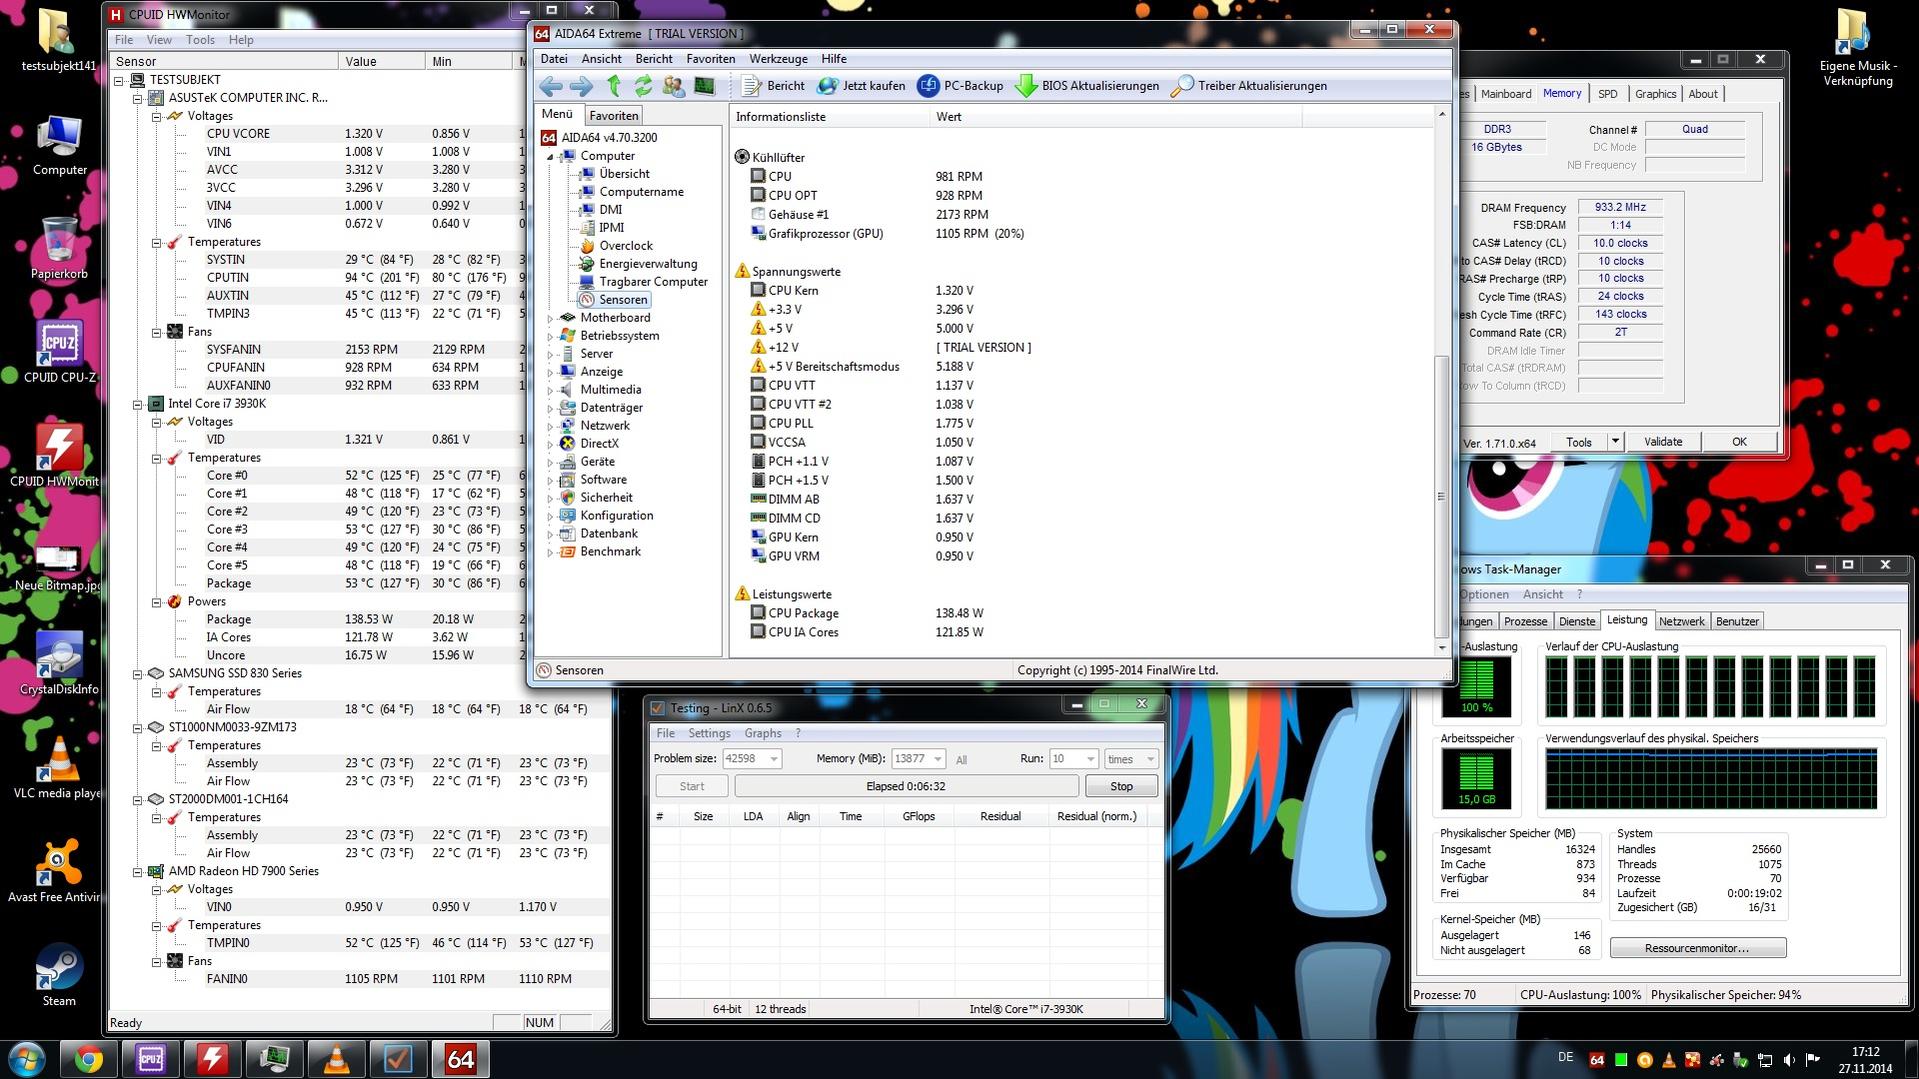Screen dimensions: 1919x1079
Task: Click the Windows Start button
Action: tap(26, 1059)
